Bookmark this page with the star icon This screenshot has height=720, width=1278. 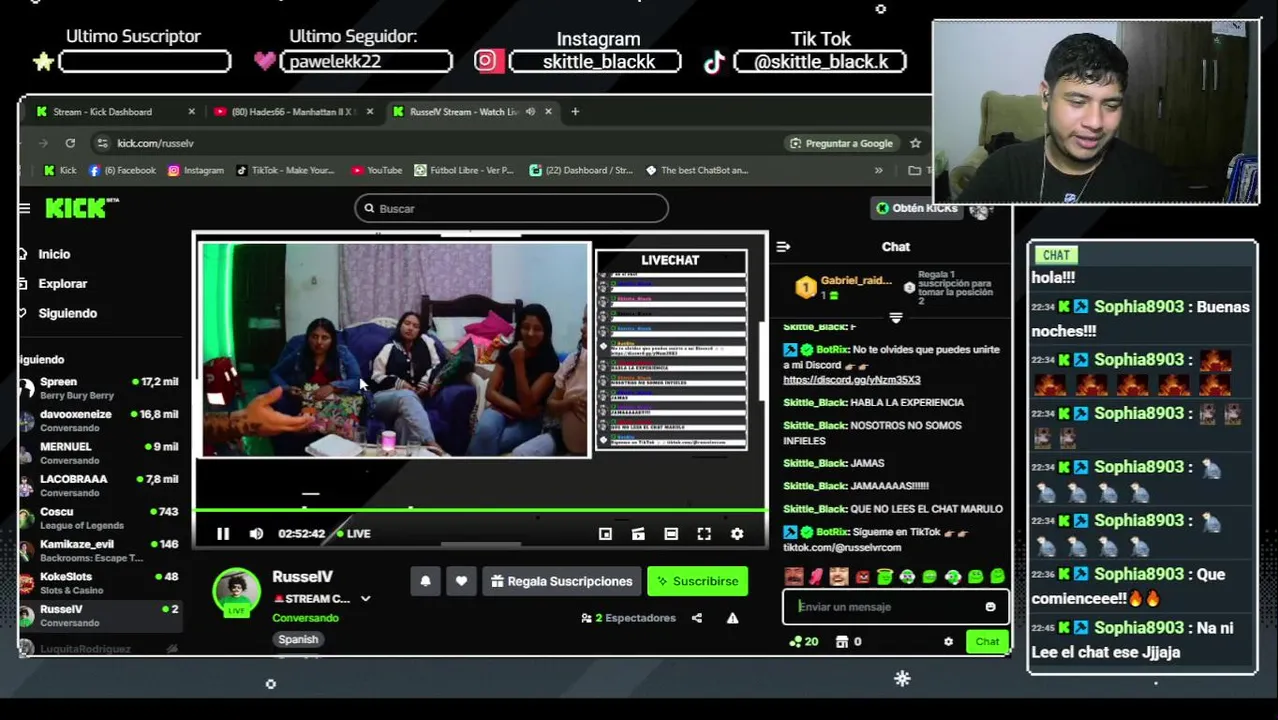915,143
